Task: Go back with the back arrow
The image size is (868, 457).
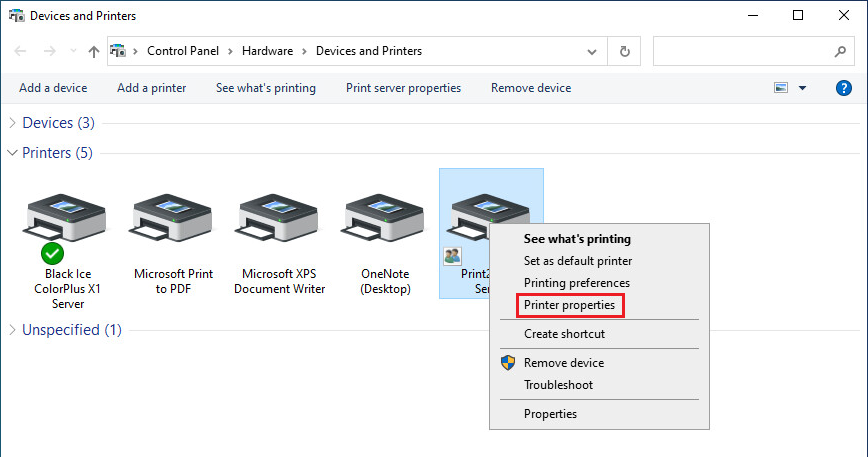Action: click(x=20, y=51)
